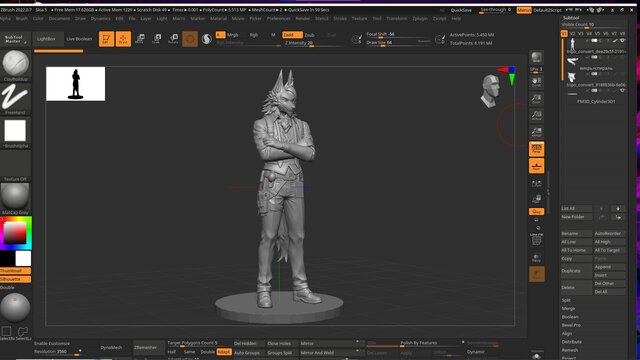This screenshot has width=640, height=360.
Task: Click the Append button
Action: (609, 267)
